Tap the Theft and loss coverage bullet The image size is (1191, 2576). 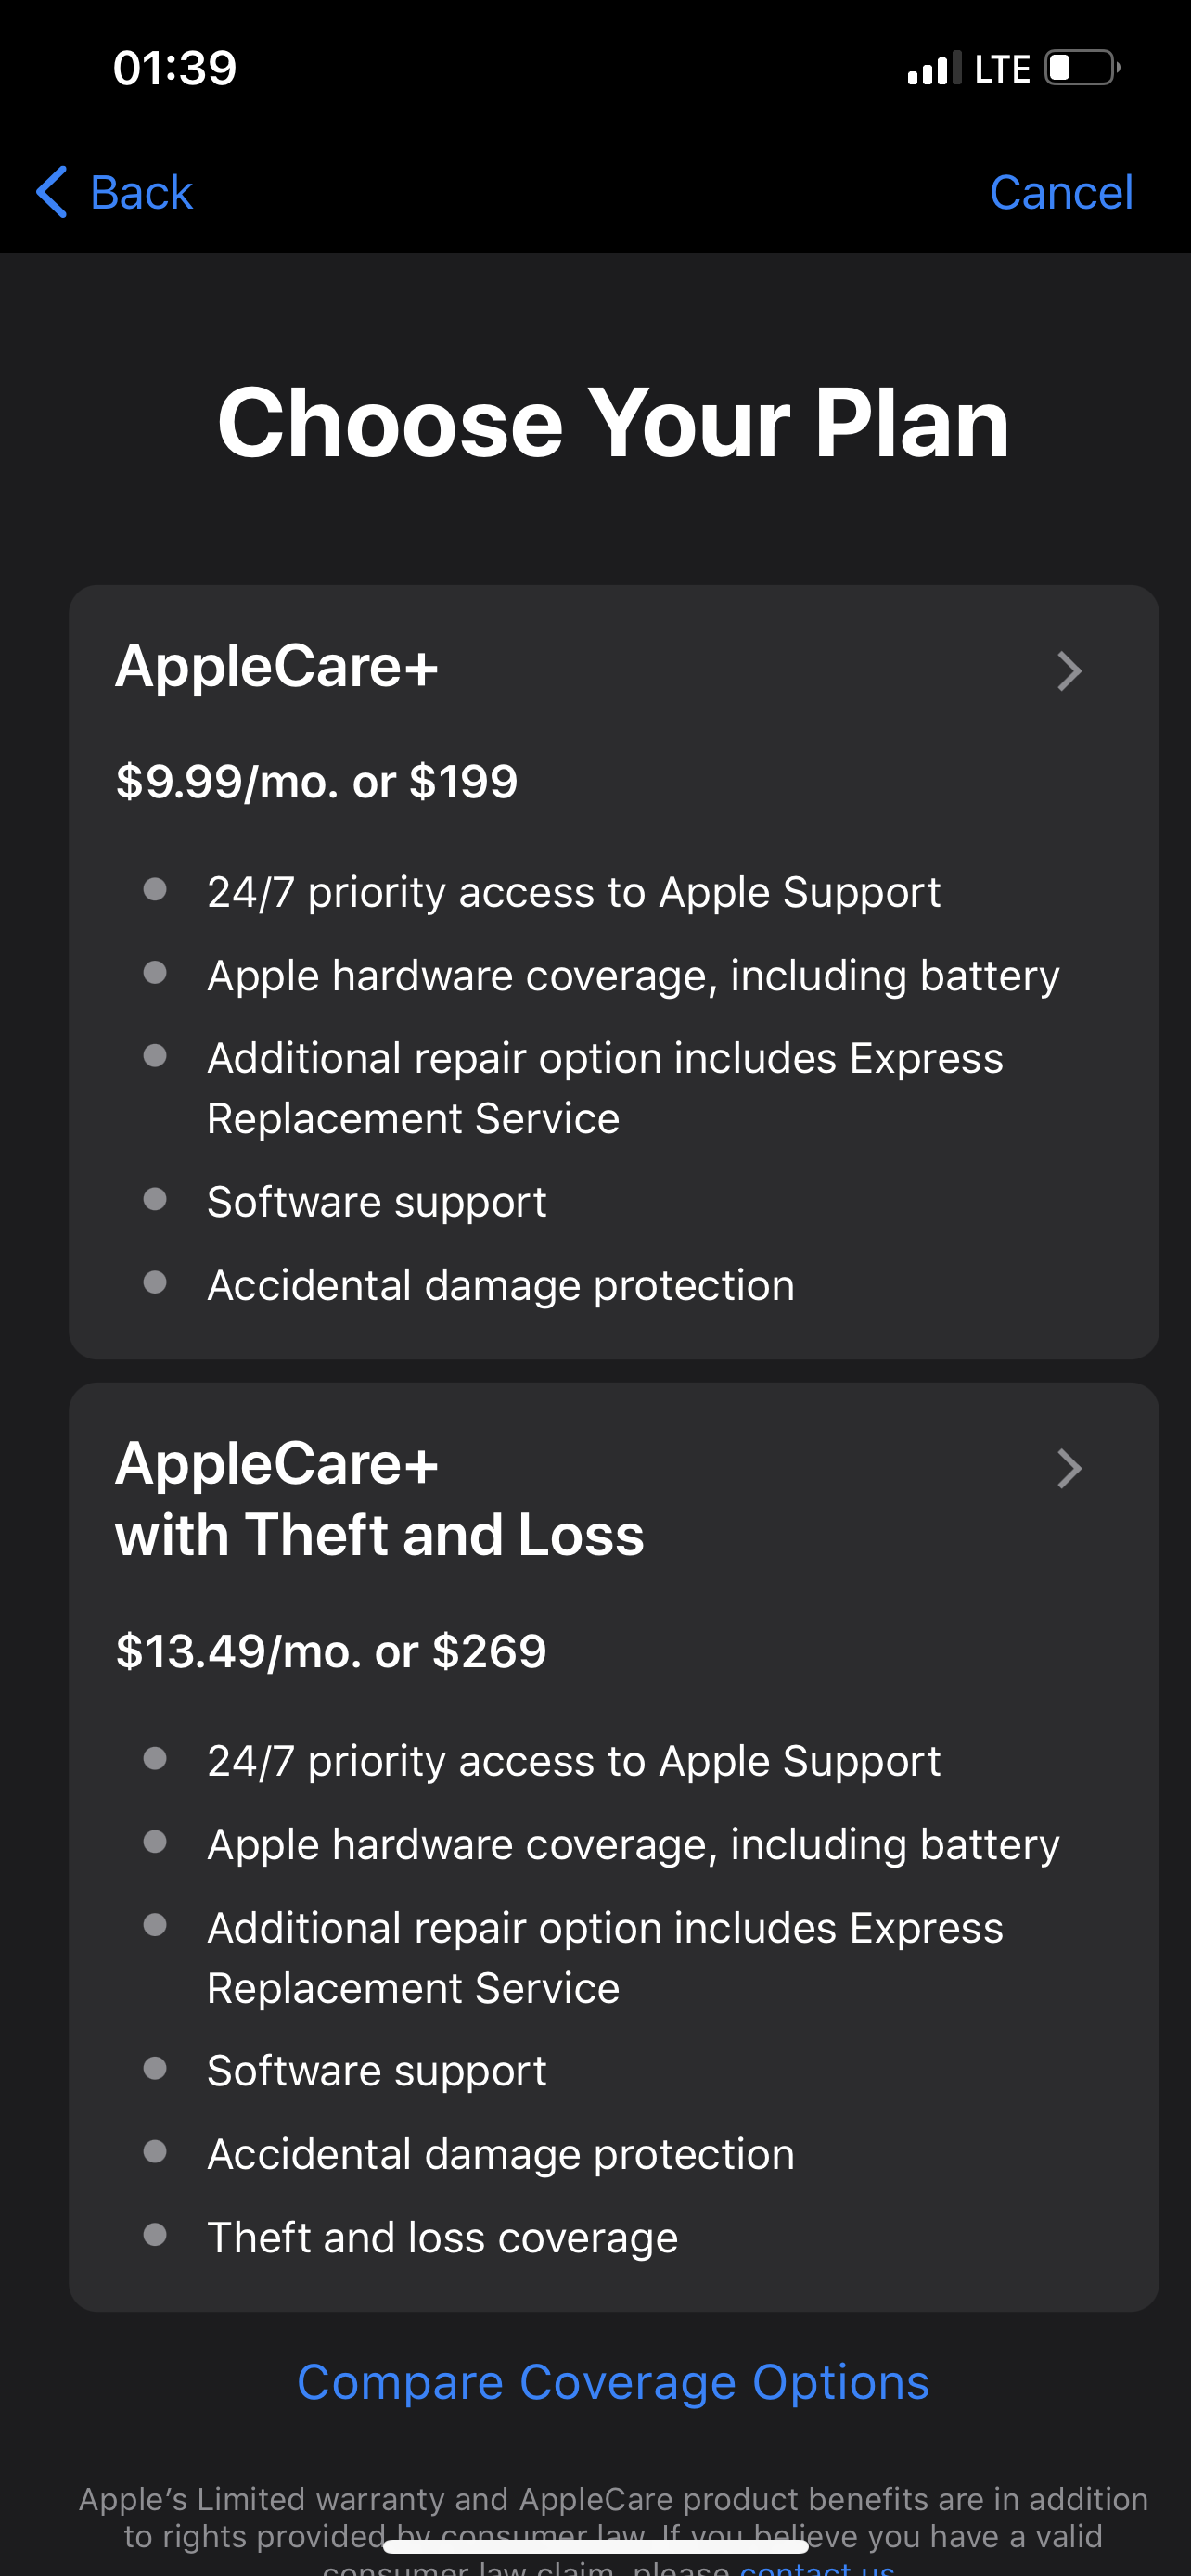[x=442, y=2237]
